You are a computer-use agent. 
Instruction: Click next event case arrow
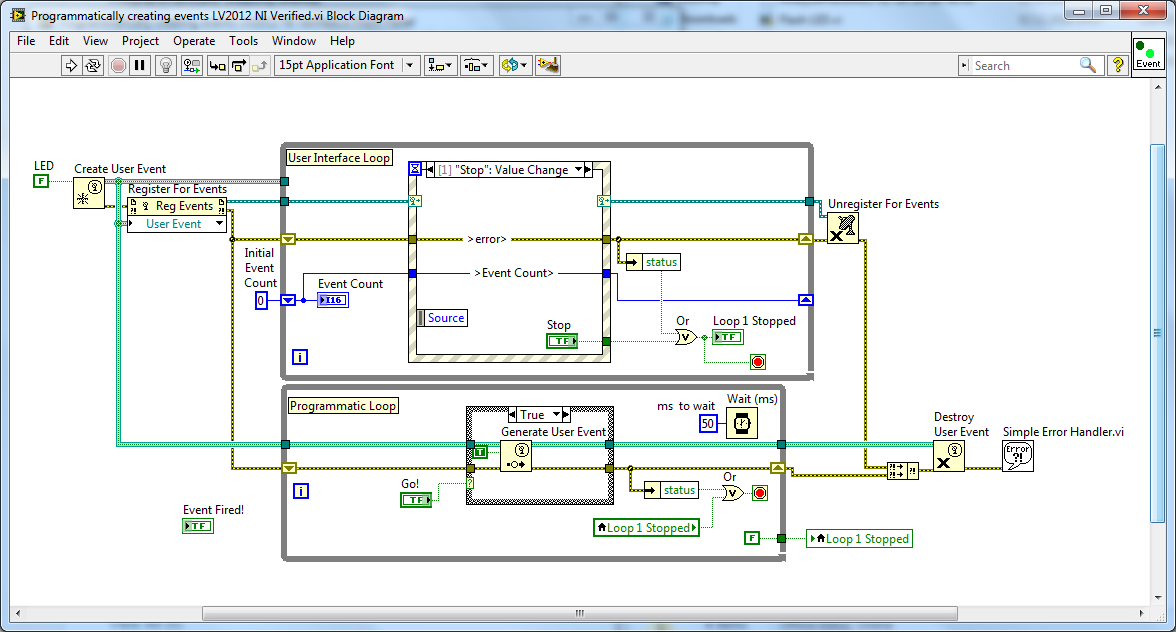(x=588, y=170)
